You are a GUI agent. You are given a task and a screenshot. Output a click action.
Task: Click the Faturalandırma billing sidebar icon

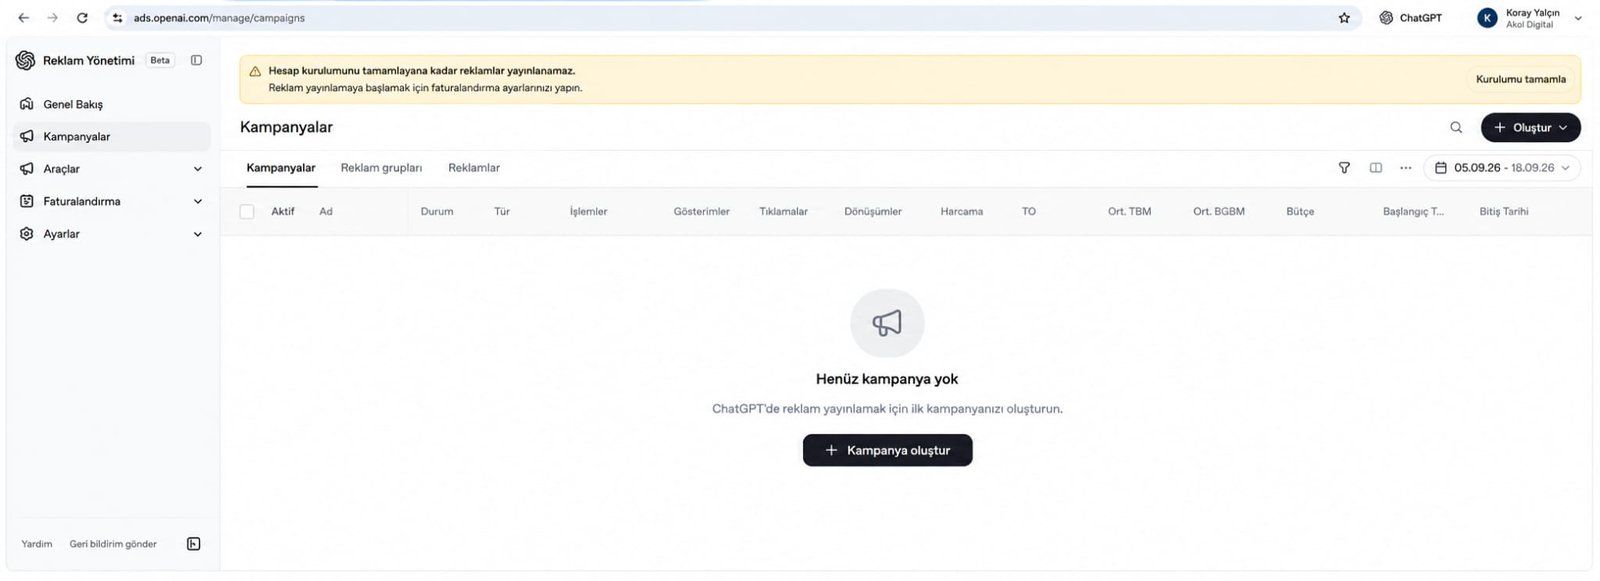point(27,201)
